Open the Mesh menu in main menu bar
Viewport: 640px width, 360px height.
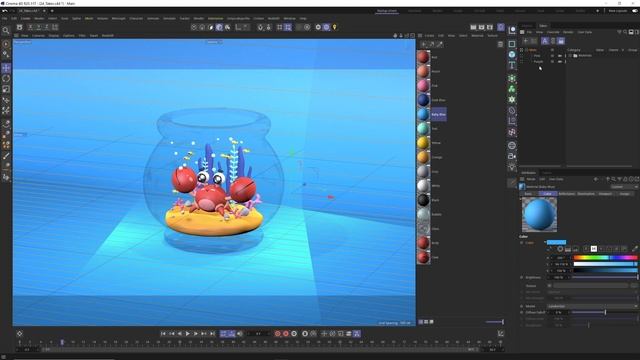click(89, 18)
